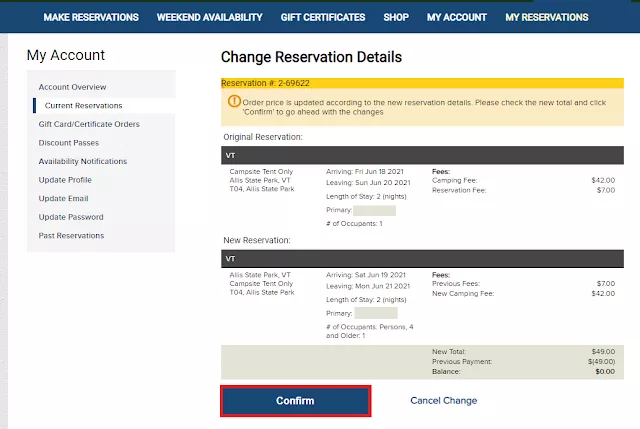Open Update Password page
The width and height of the screenshot is (640, 429).
click(71, 217)
